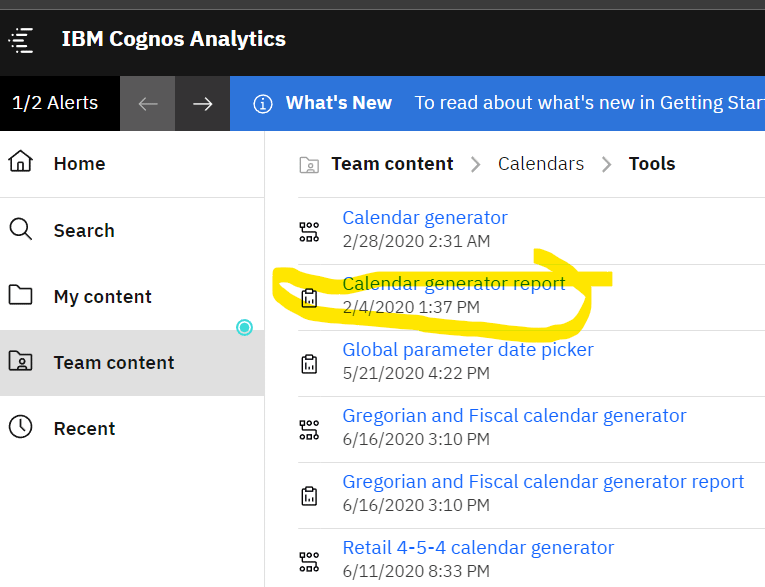
Task: Open Home from the sidebar
Action: tap(79, 164)
